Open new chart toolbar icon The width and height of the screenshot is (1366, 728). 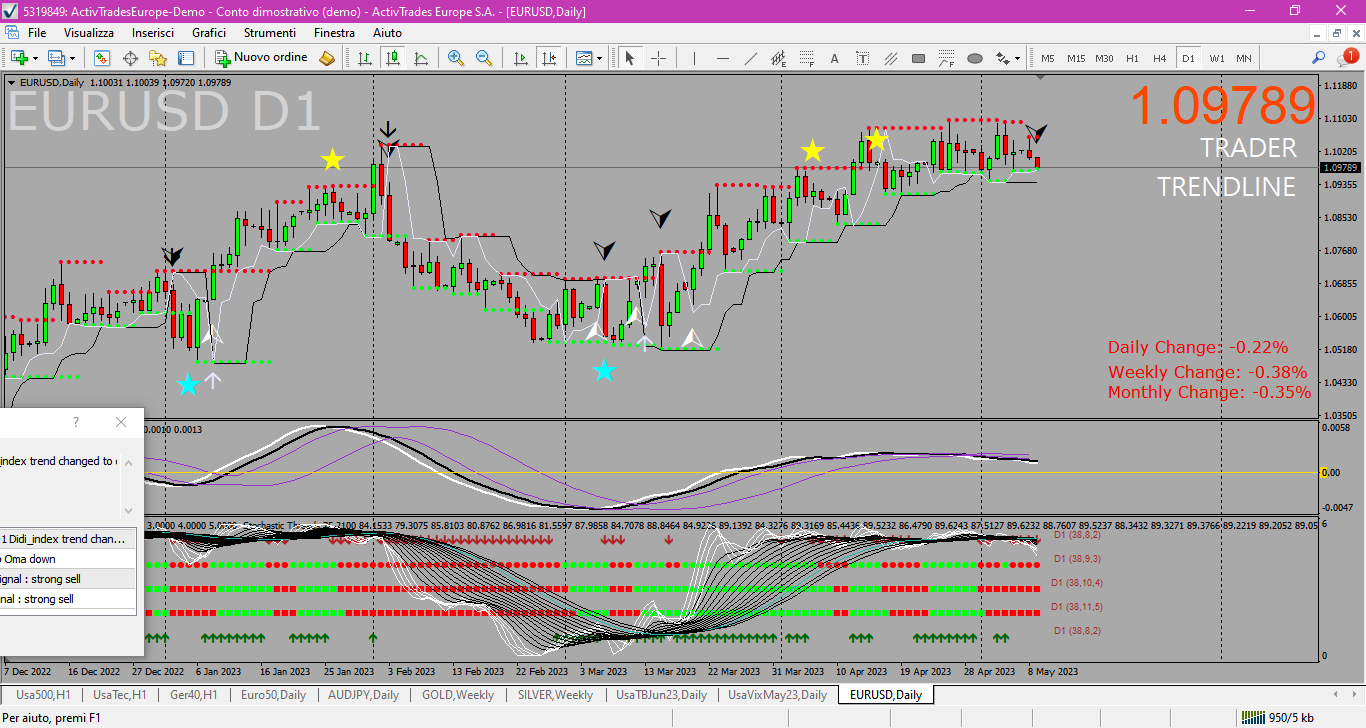(18, 58)
